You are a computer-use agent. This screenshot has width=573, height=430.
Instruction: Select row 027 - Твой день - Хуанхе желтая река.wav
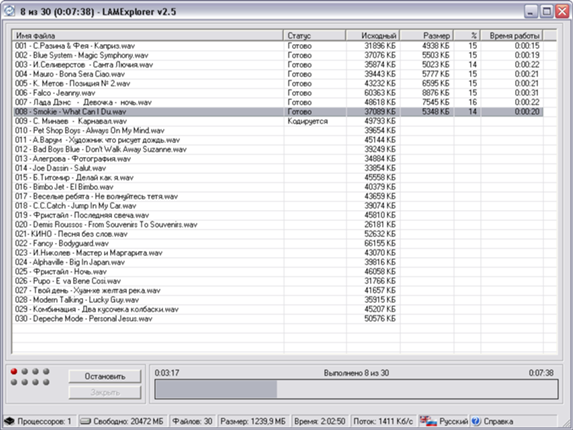pyautogui.click(x=278, y=290)
